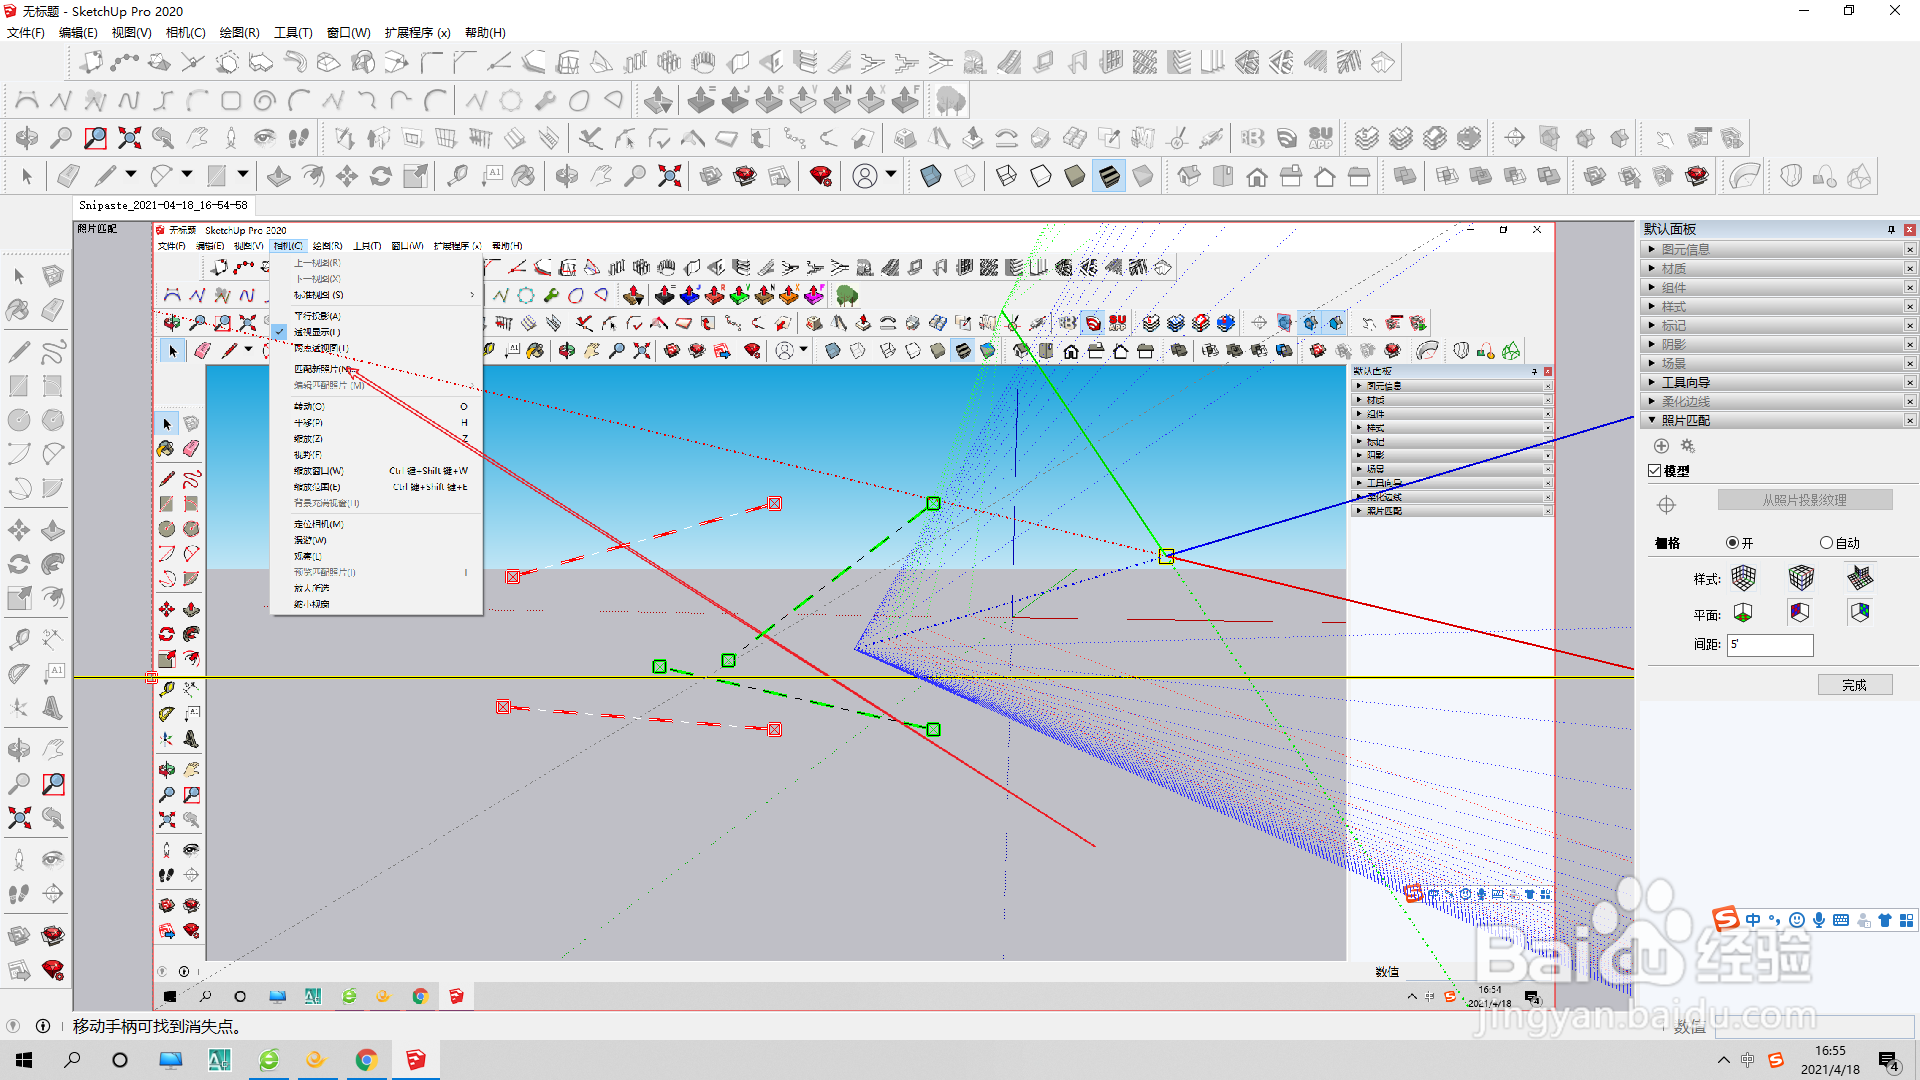The image size is (1920, 1080).
Task: Pick the Tape Measure tool in top toolbar
Action: 457,177
